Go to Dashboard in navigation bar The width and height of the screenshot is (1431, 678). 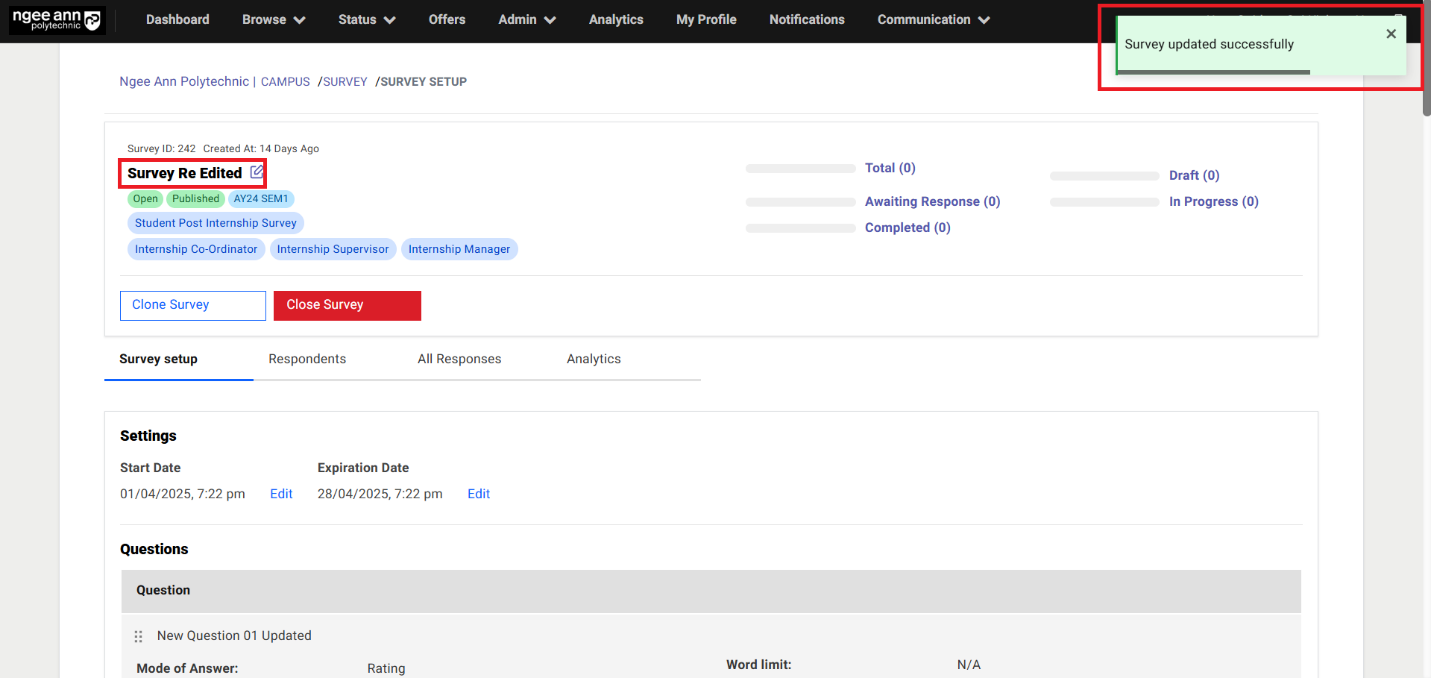point(178,20)
